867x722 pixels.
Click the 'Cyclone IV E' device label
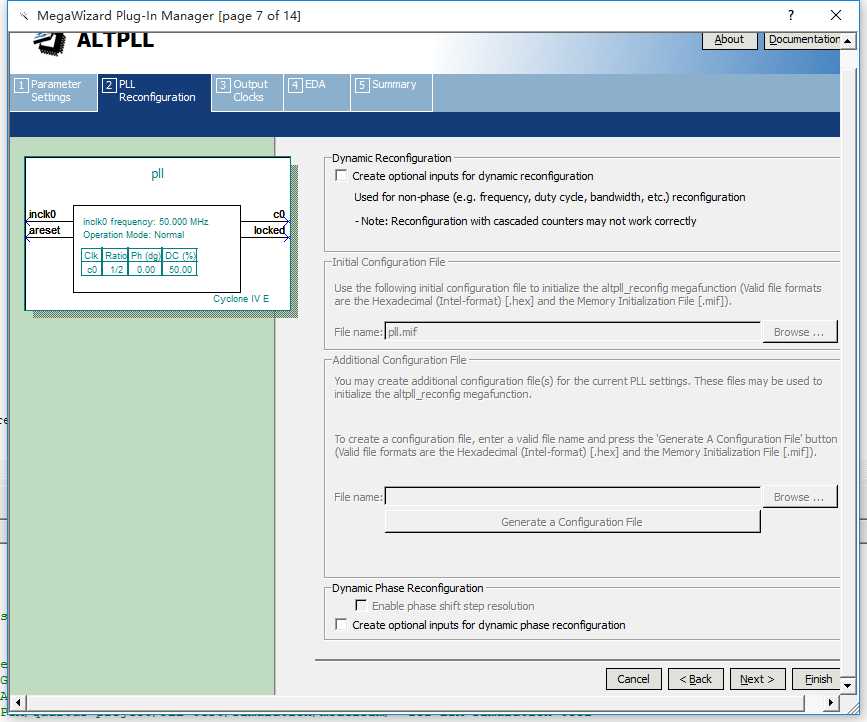coord(241,299)
